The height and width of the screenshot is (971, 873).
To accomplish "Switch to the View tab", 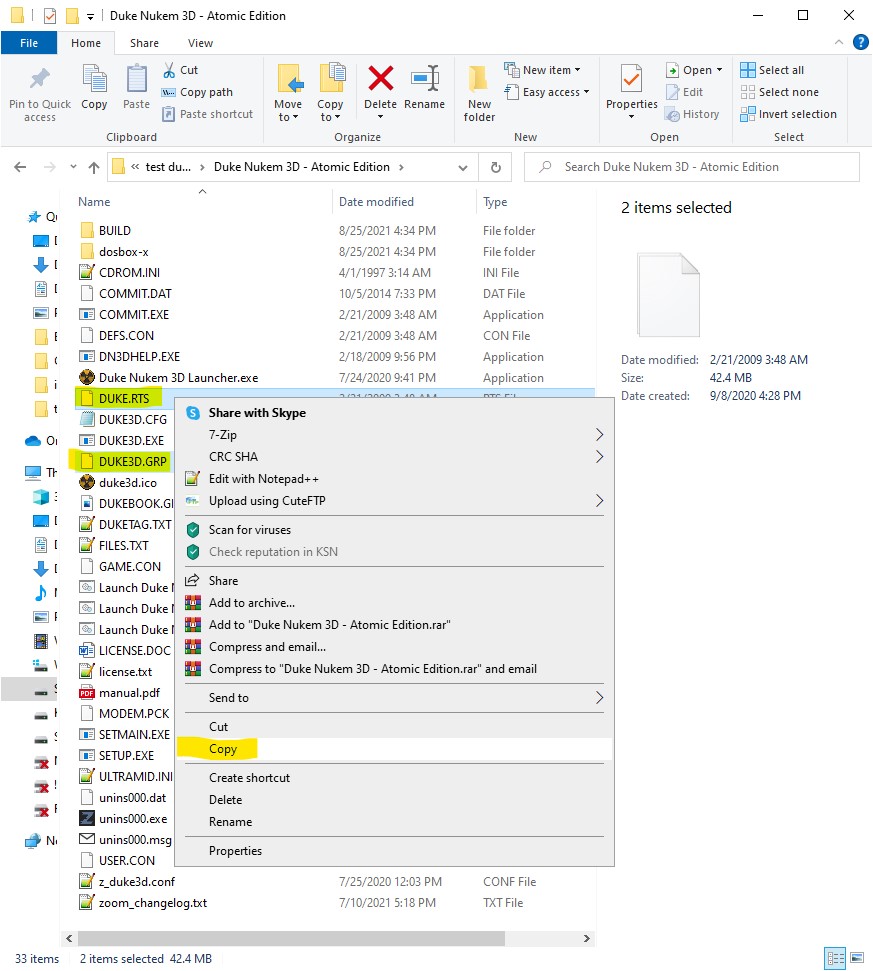I will click(201, 43).
